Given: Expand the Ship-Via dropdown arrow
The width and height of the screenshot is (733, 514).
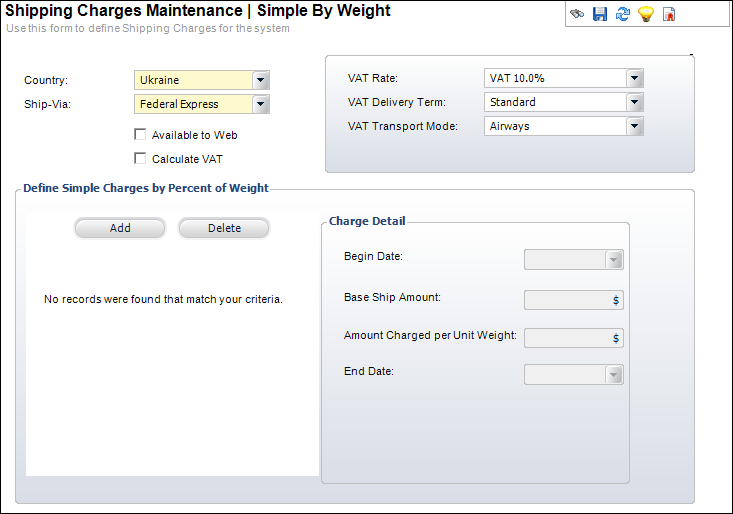Looking at the screenshot, I should click(x=260, y=104).
